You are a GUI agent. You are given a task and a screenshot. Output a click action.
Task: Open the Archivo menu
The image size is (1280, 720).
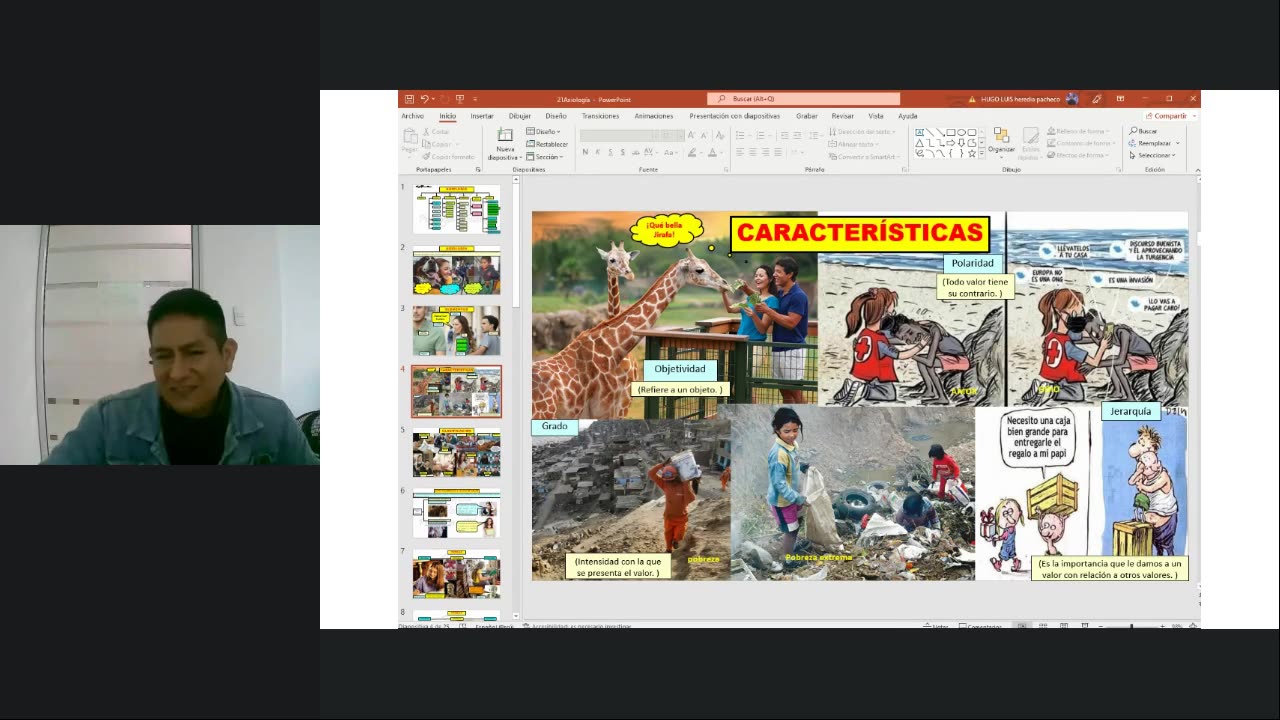point(413,116)
